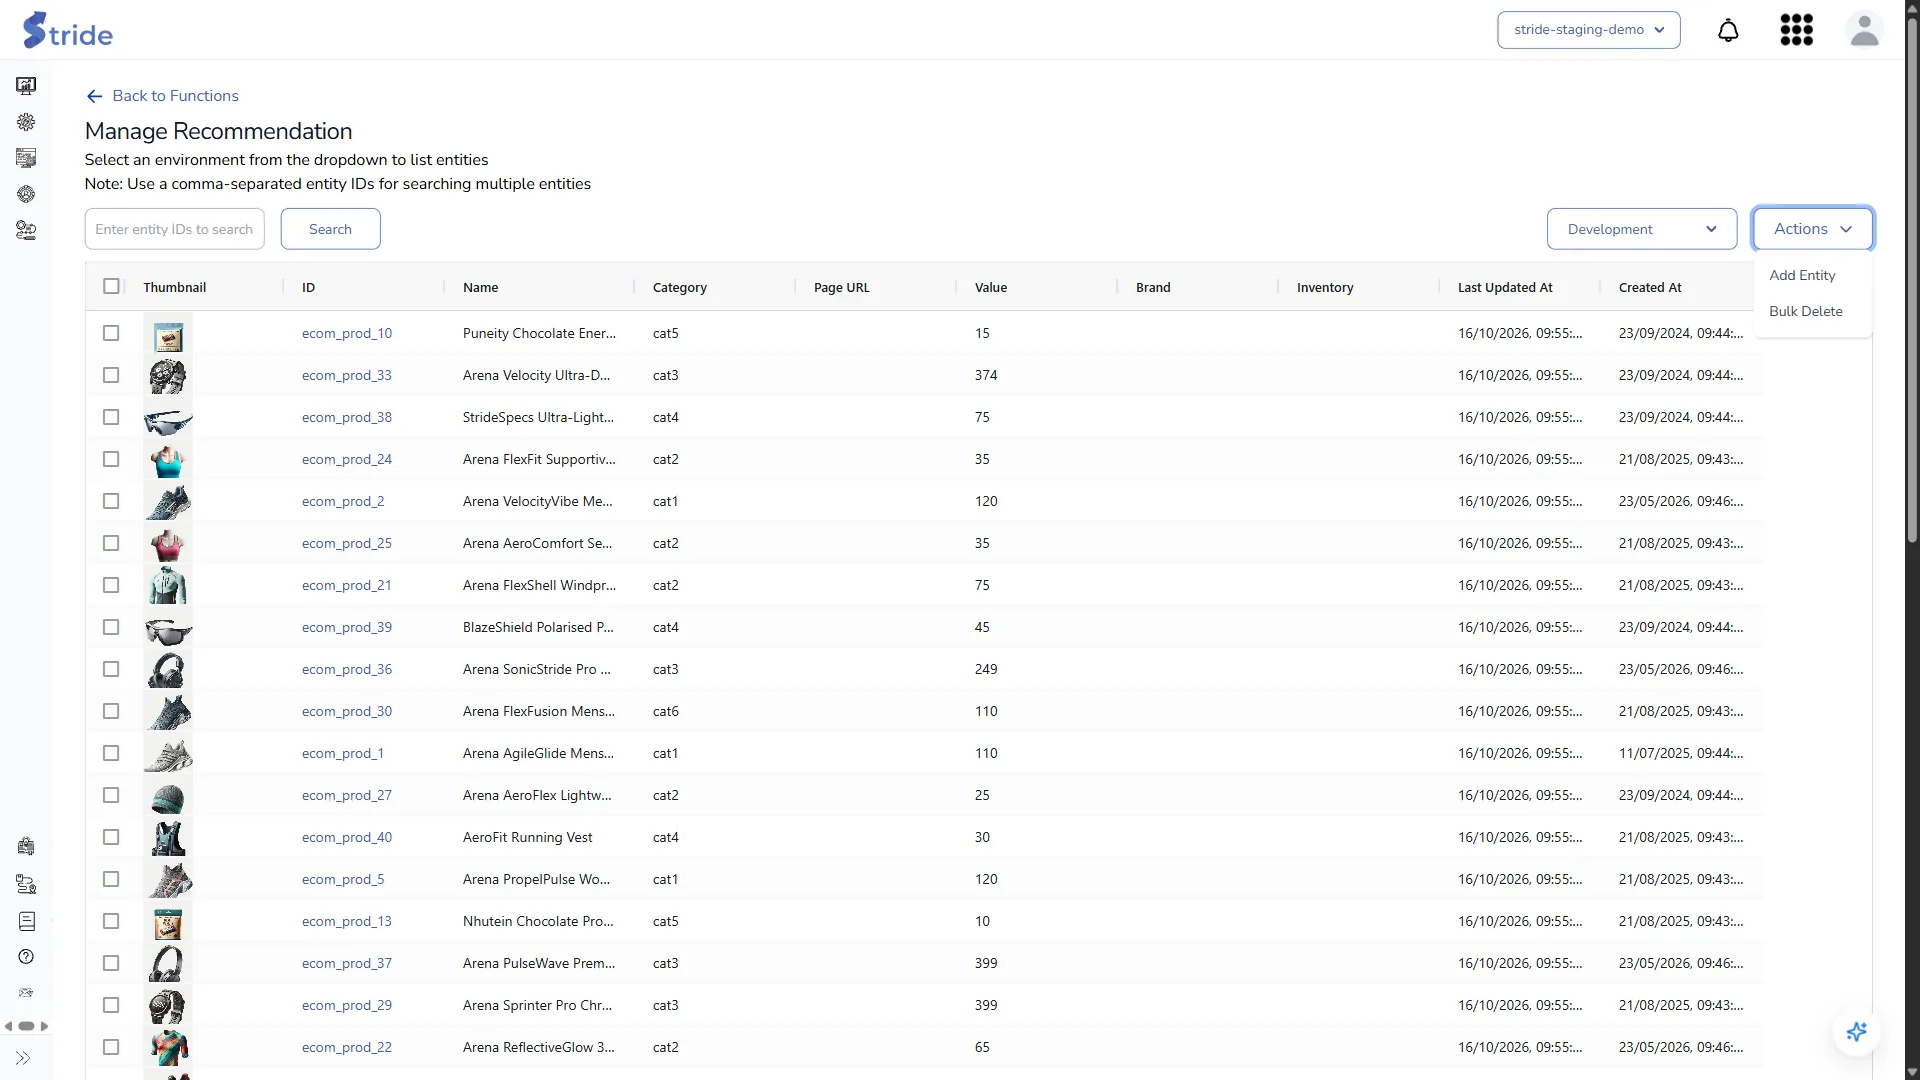Click the Category column header
Screen dimensions: 1920x1080
pos(679,287)
